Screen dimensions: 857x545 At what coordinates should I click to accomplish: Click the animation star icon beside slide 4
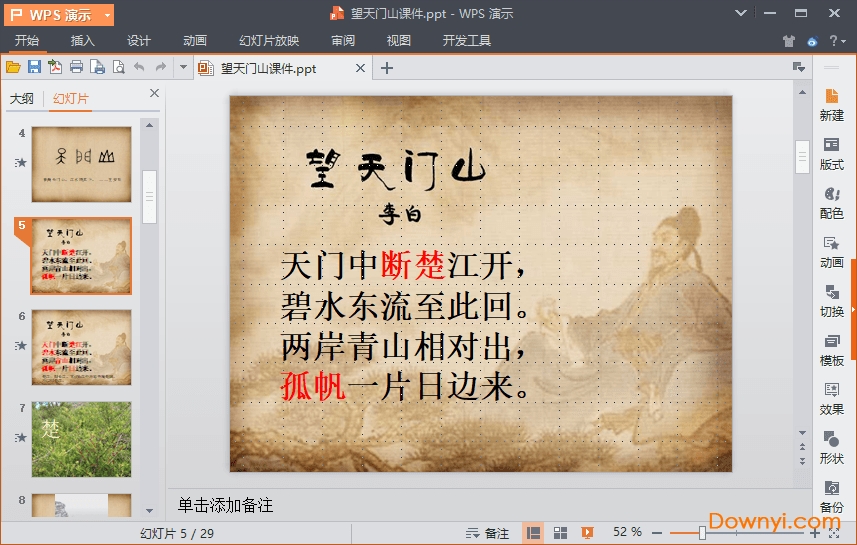[x=21, y=162]
